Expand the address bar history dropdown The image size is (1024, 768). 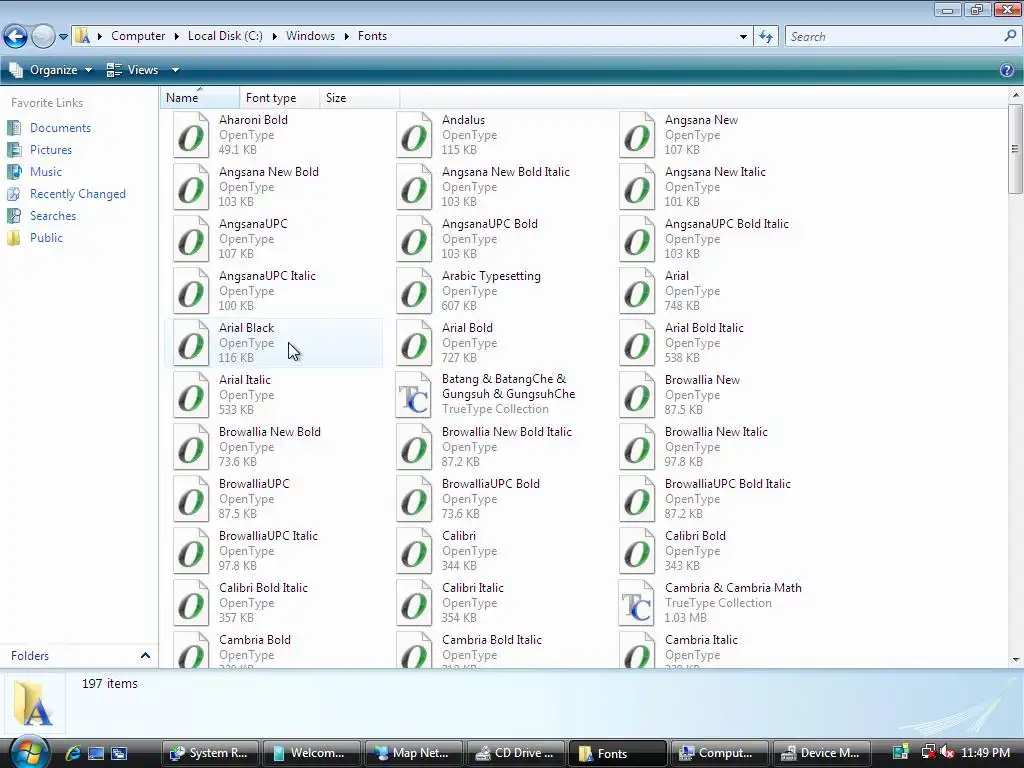[743, 37]
